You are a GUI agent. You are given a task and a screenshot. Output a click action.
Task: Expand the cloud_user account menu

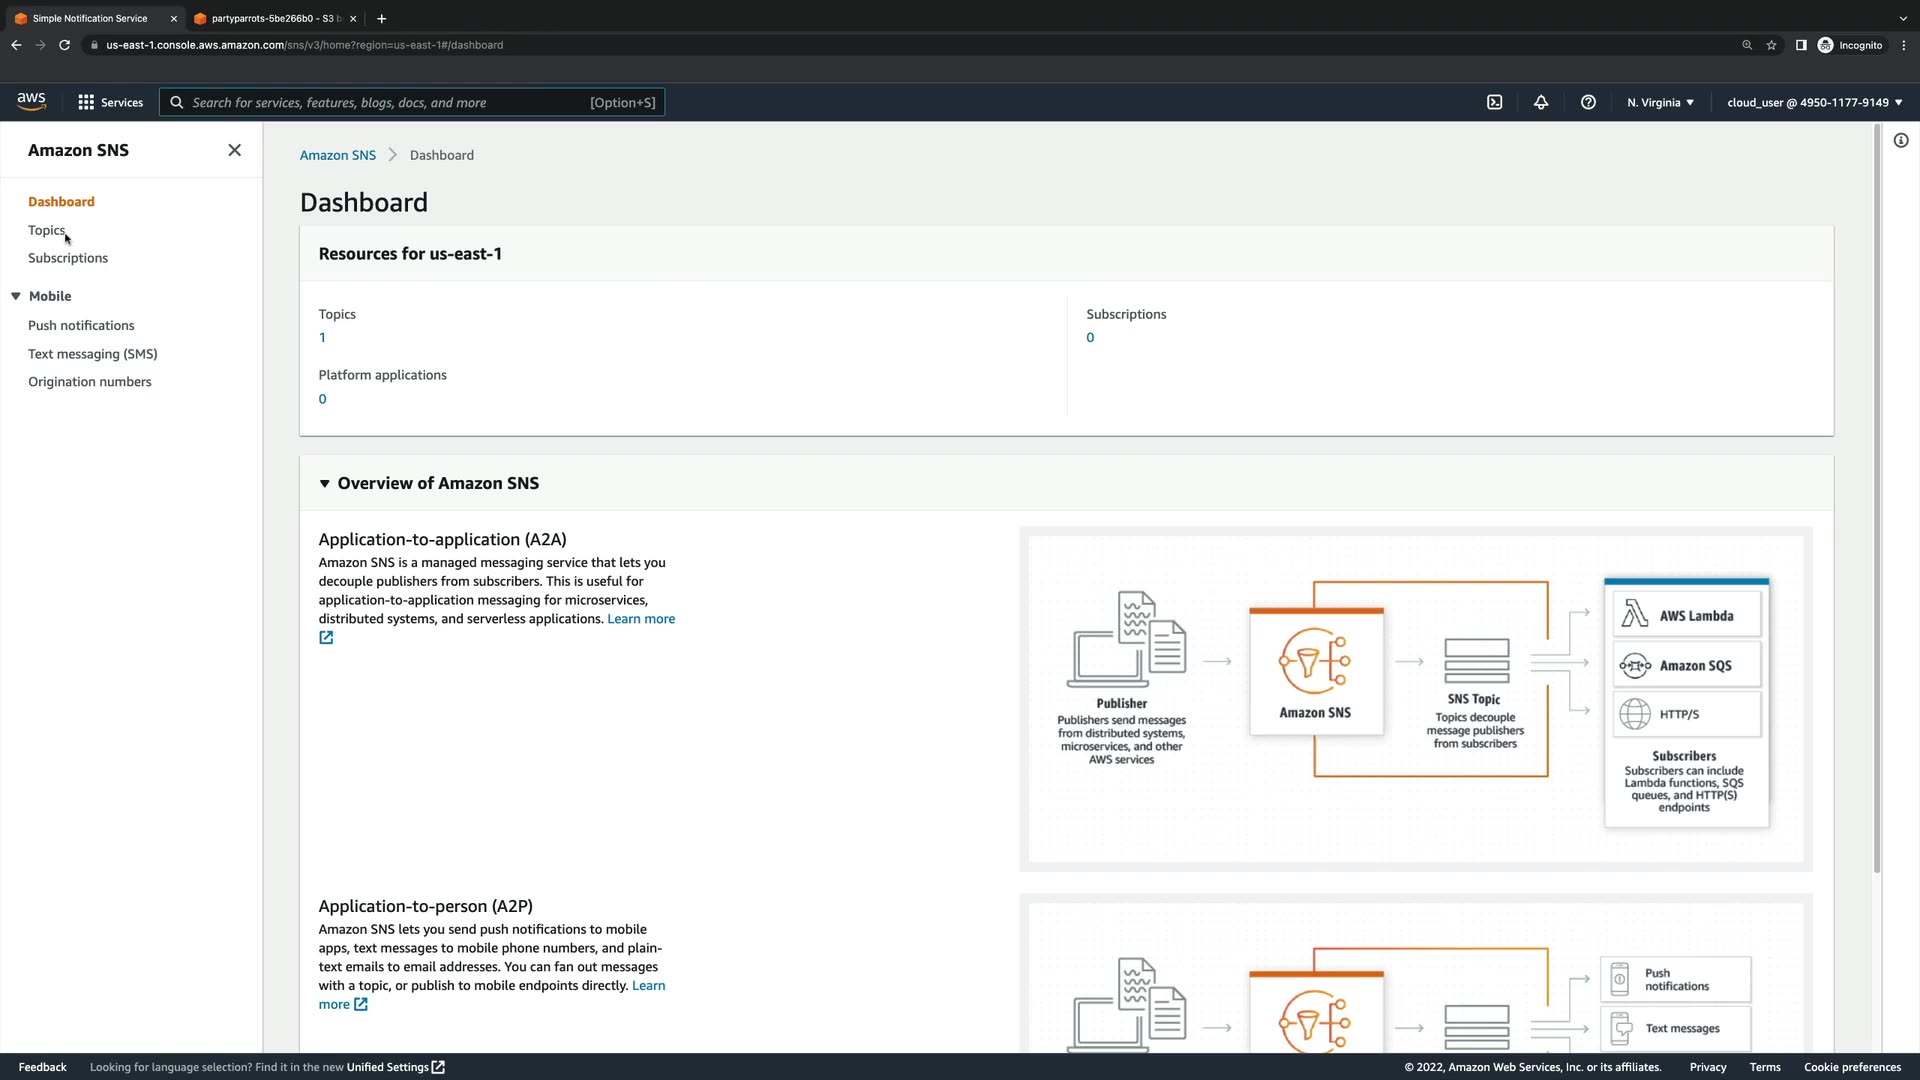[x=1814, y=102]
